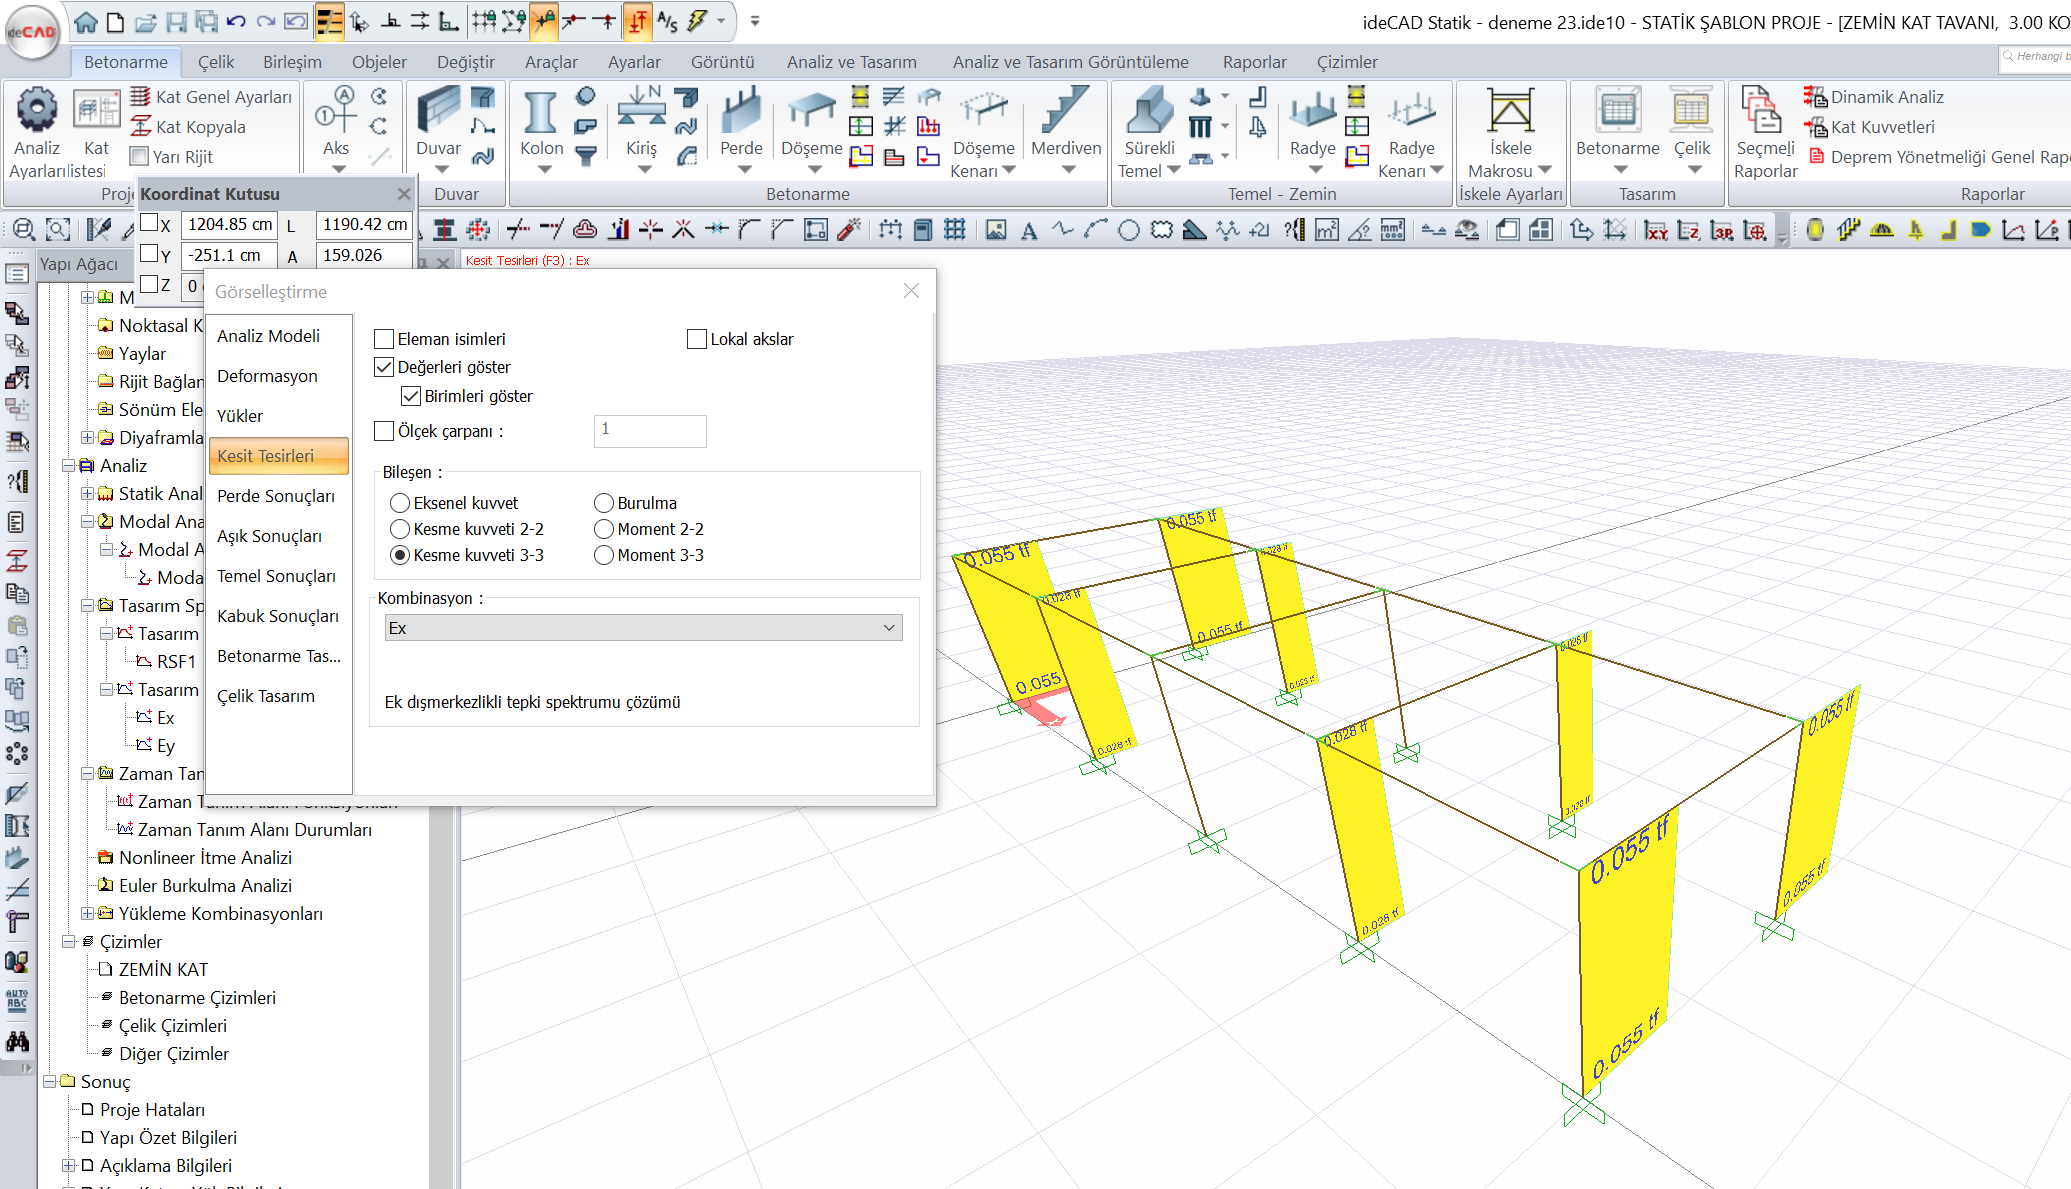Image resolution: width=2071 pixels, height=1189 pixels.
Task: Click the Kolon tool icon
Action: 541,112
